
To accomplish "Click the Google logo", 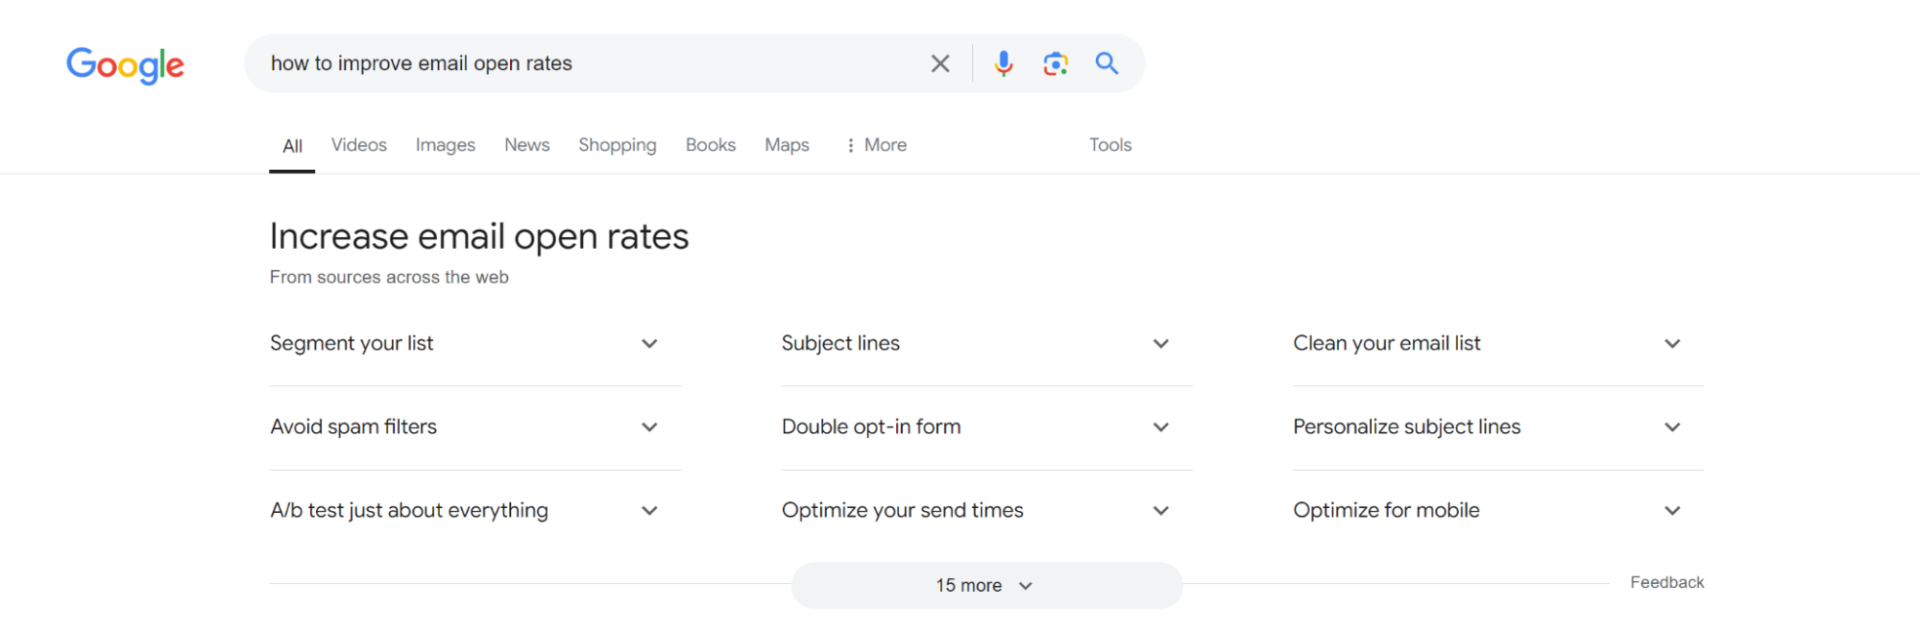I will click(125, 65).
